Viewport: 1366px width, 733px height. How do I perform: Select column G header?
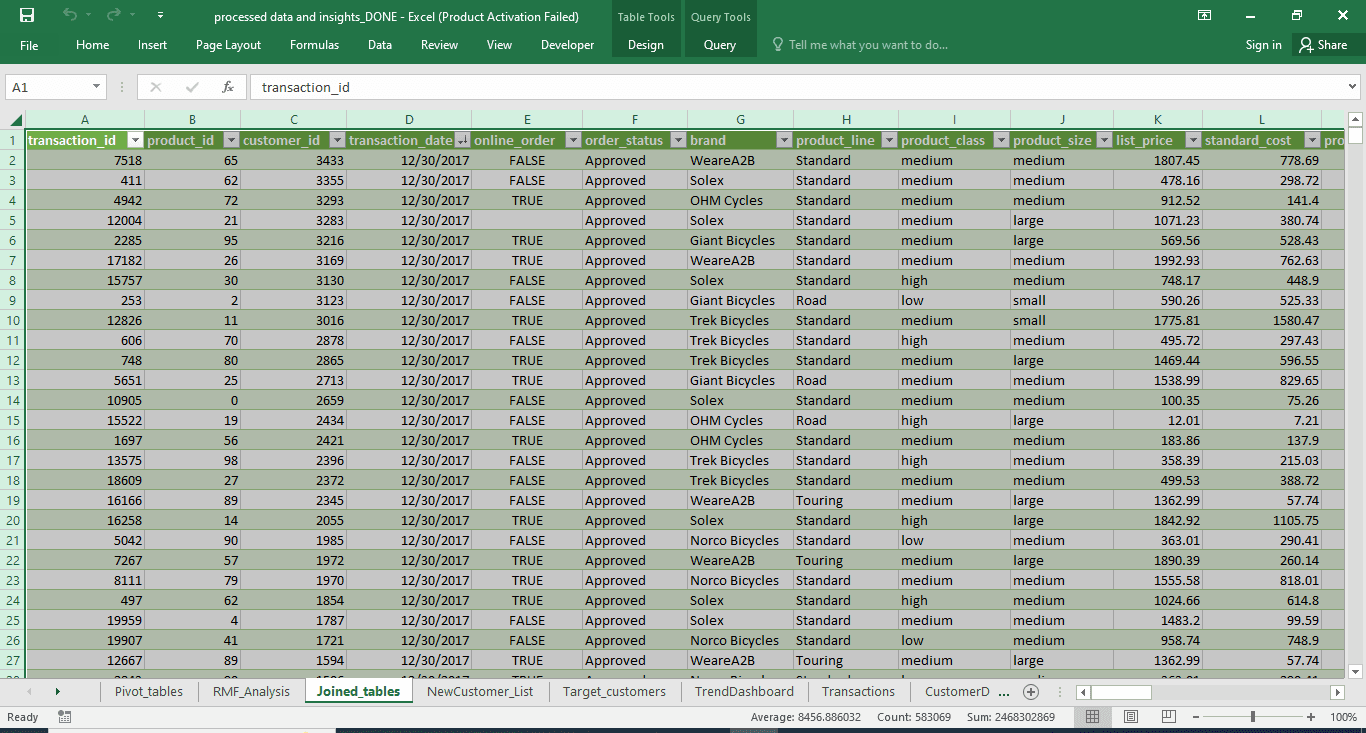coord(740,119)
